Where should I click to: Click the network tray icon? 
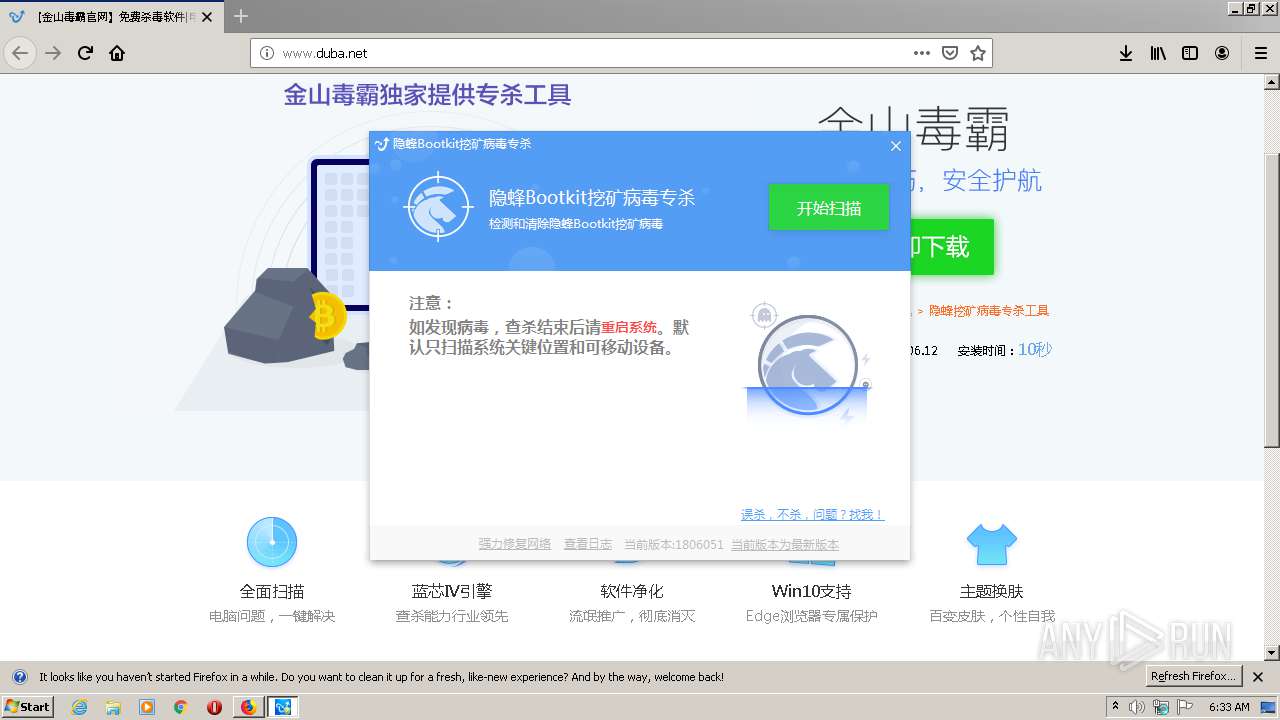click(1161, 707)
